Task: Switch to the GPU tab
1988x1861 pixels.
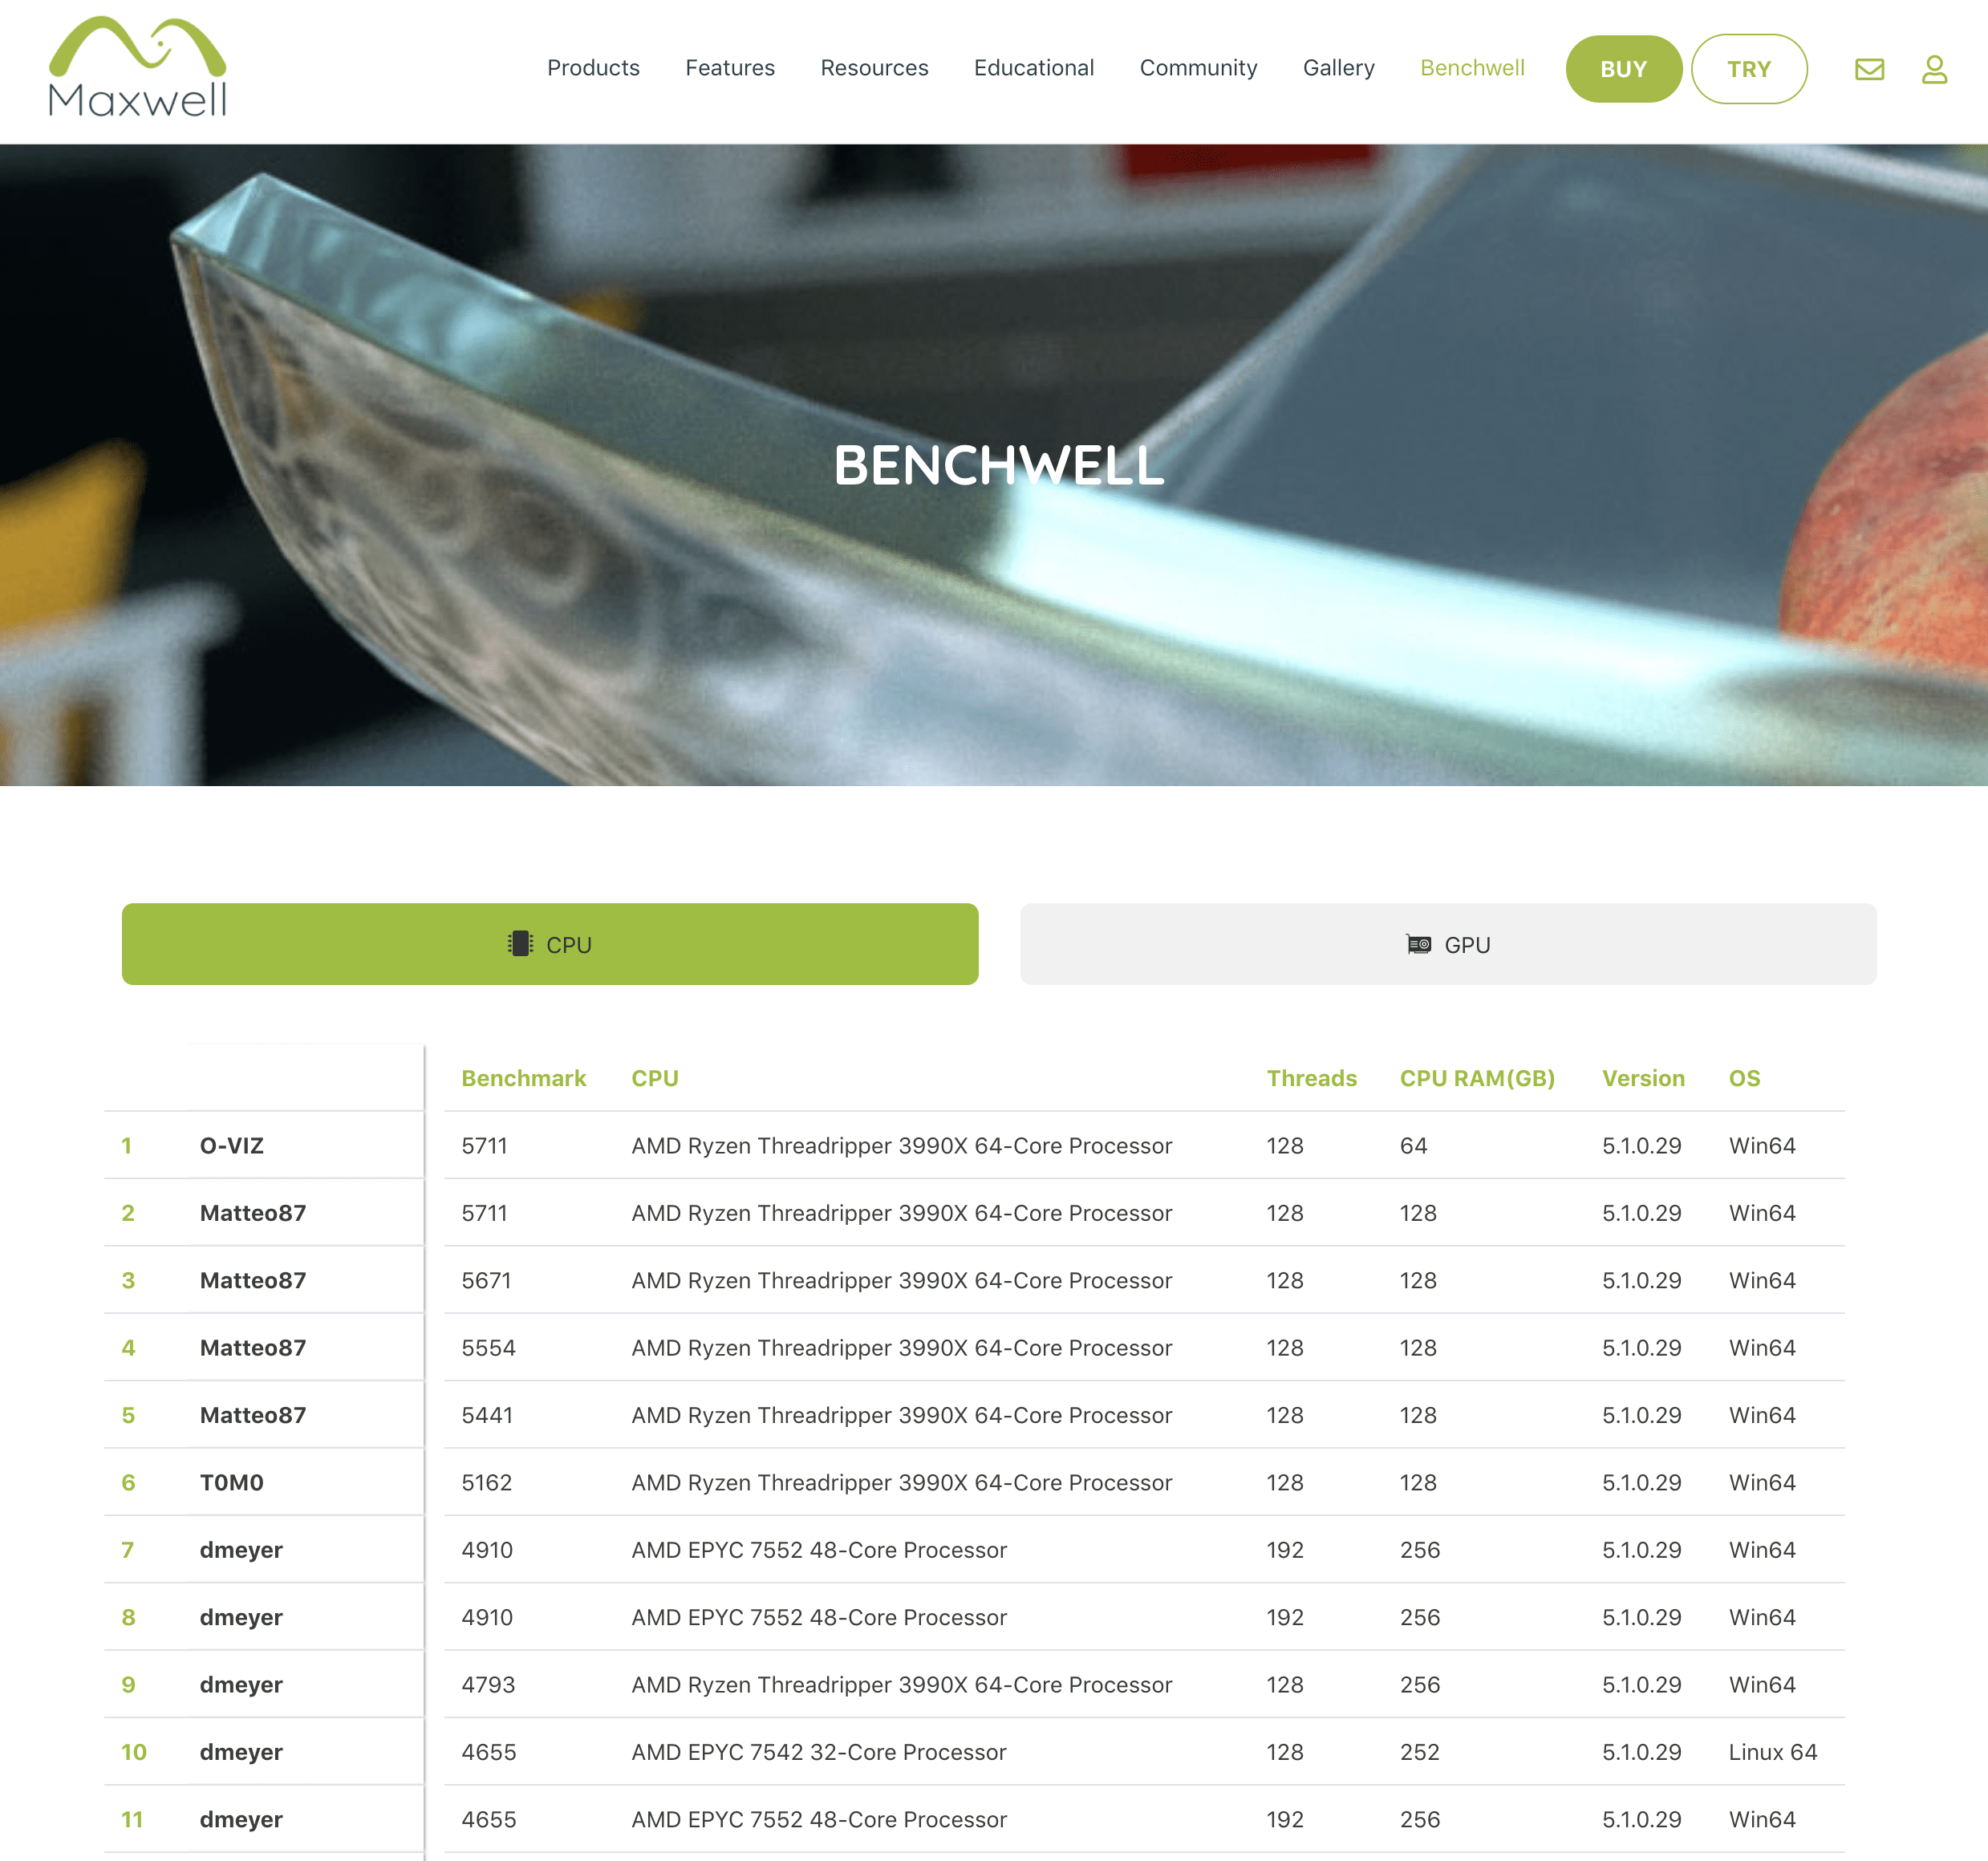Action: point(1448,944)
